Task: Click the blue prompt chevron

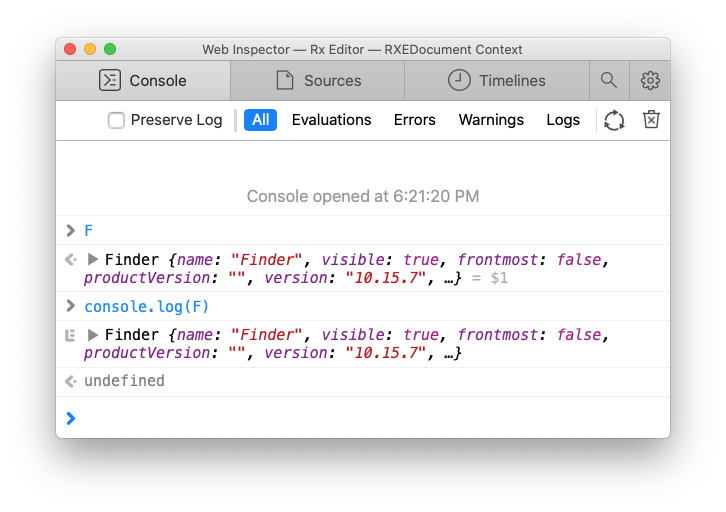Action: pos(70,418)
